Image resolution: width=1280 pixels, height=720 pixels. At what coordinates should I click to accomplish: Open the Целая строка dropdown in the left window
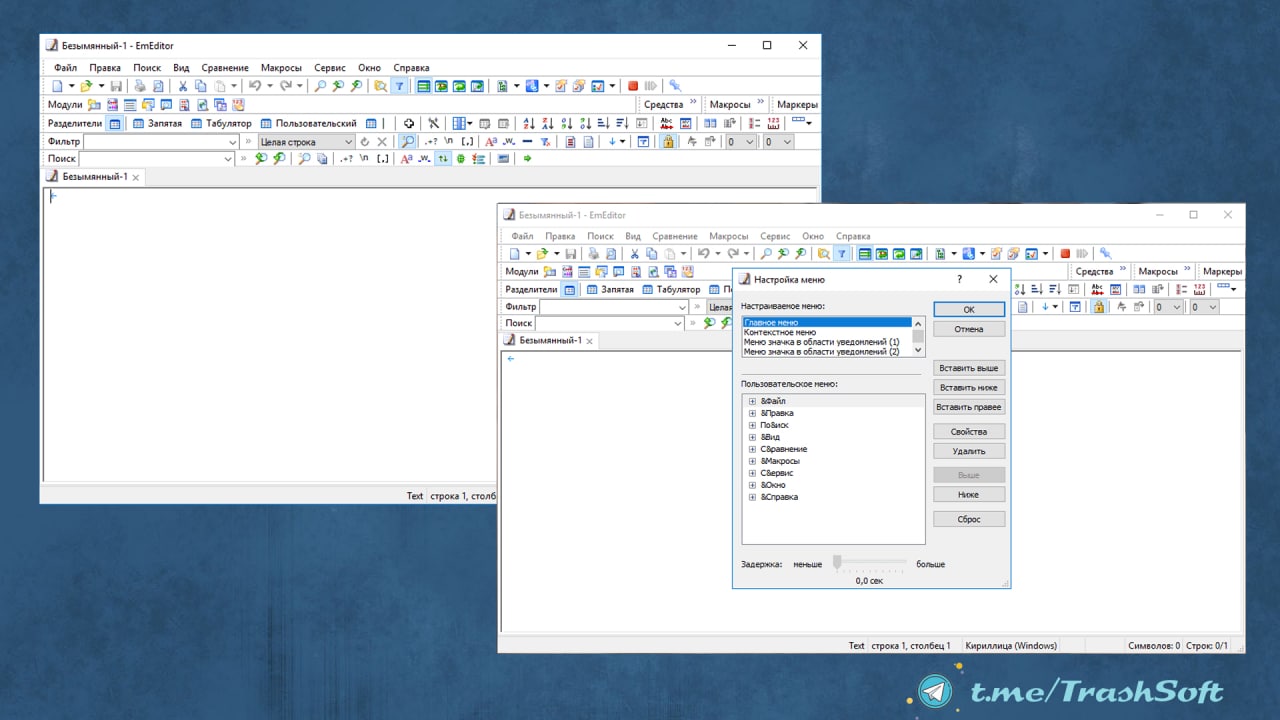pos(348,142)
